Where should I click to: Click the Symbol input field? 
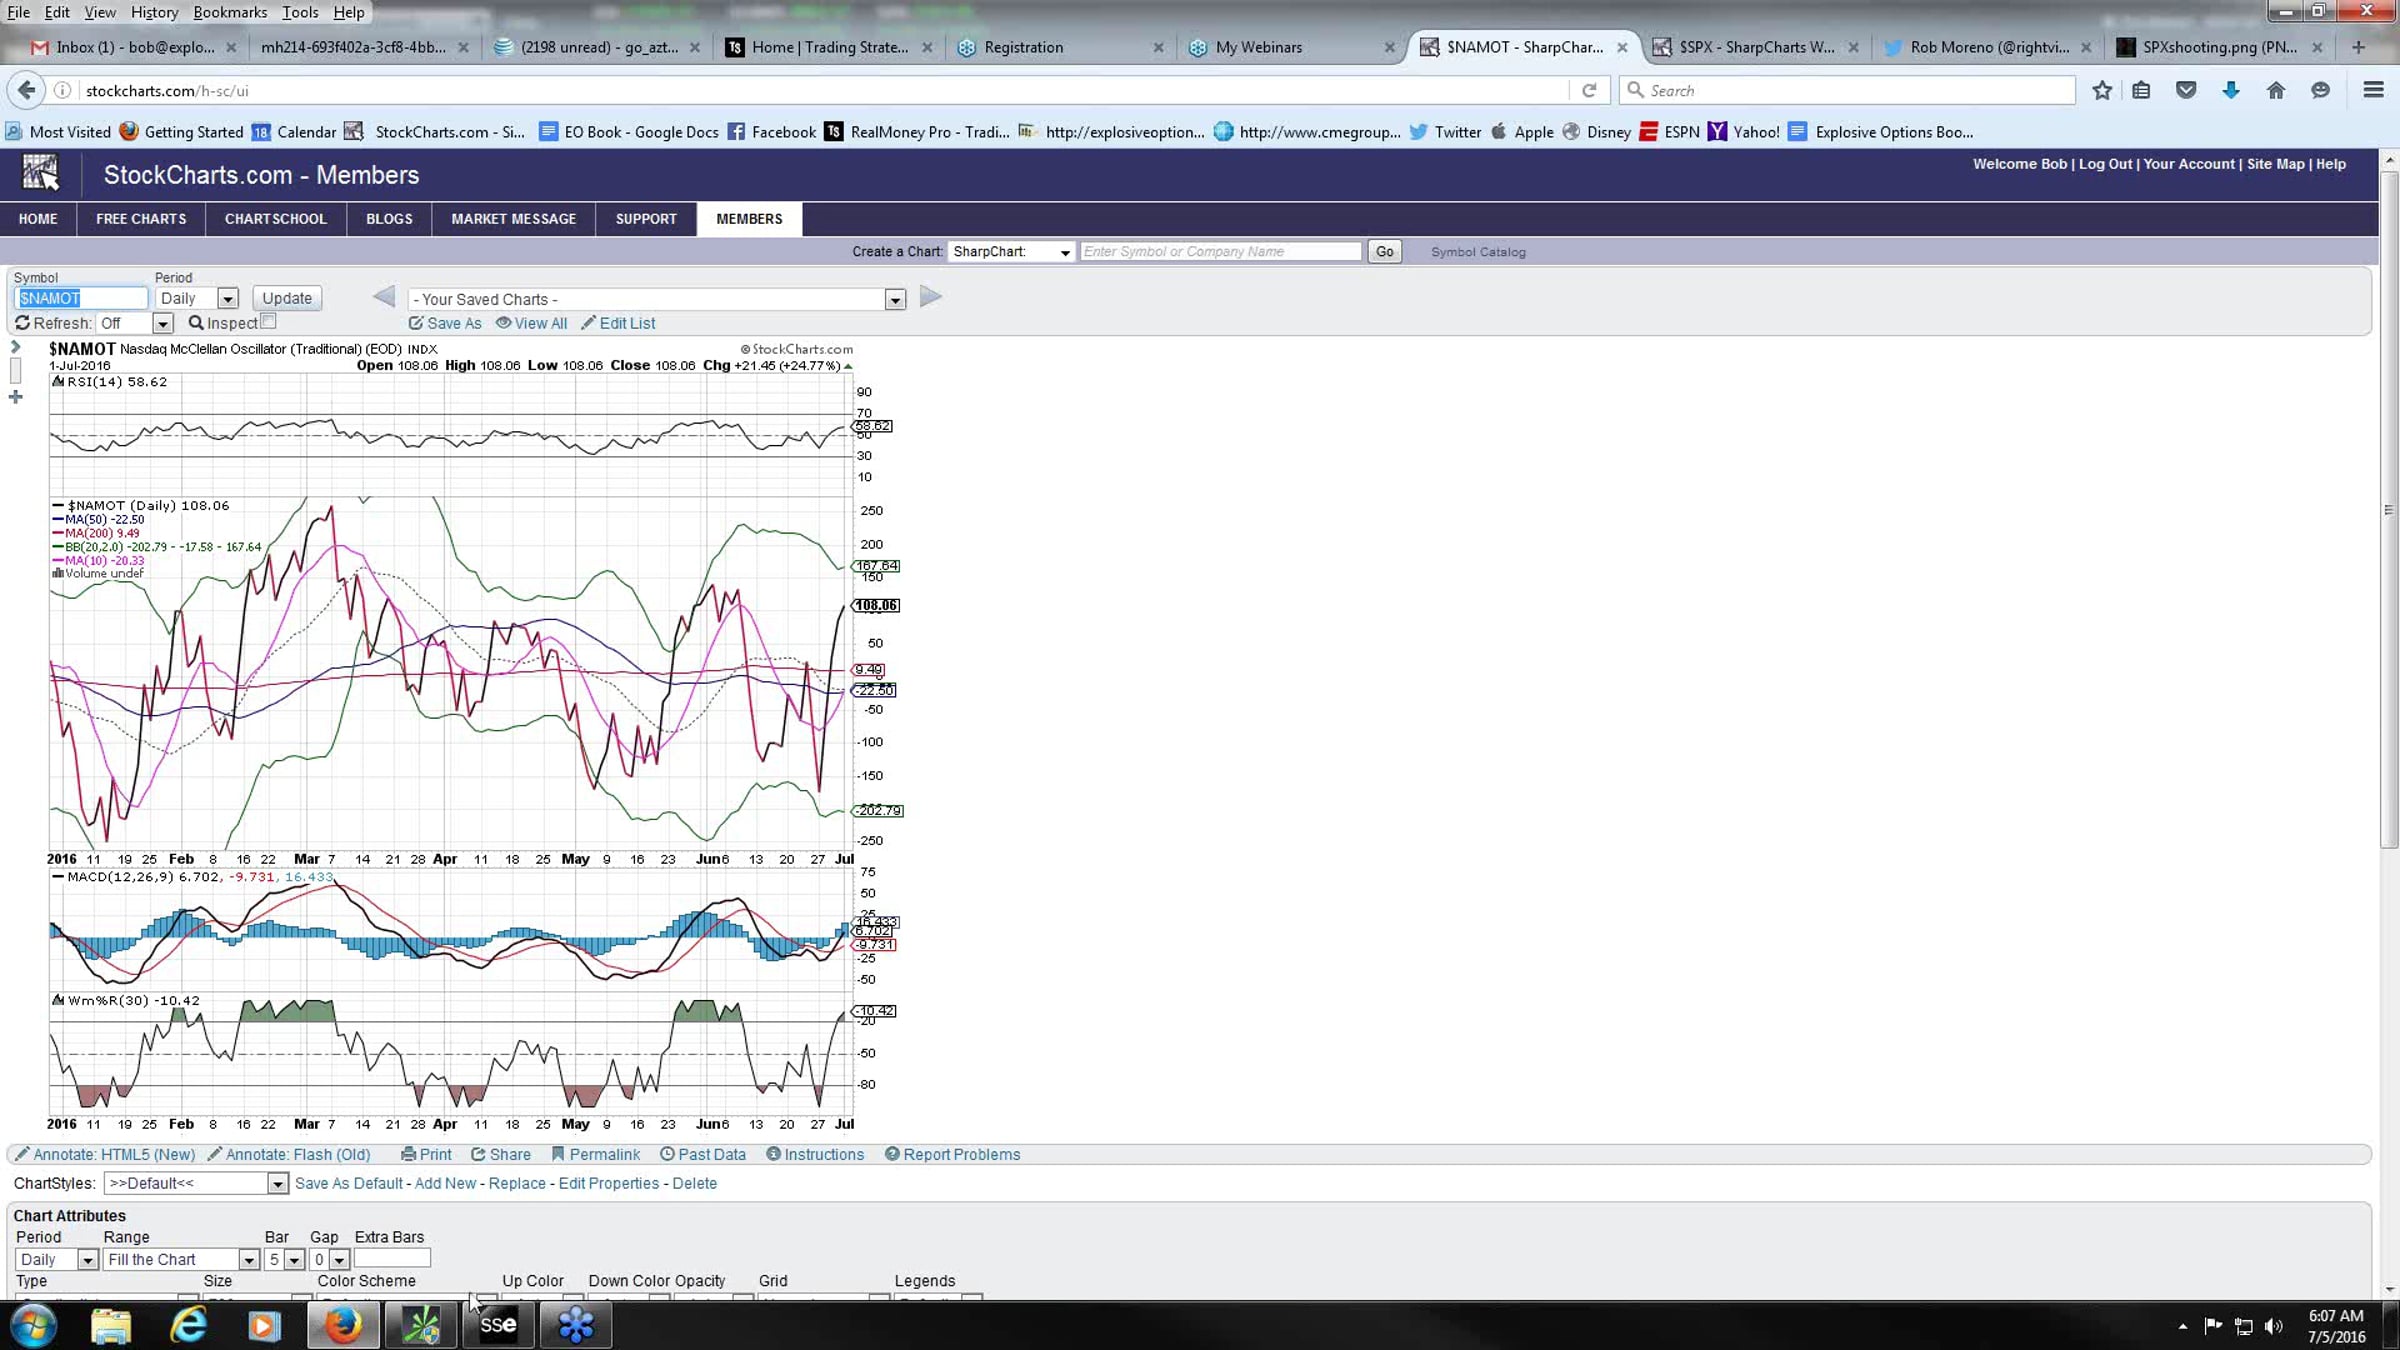(x=81, y=298)
